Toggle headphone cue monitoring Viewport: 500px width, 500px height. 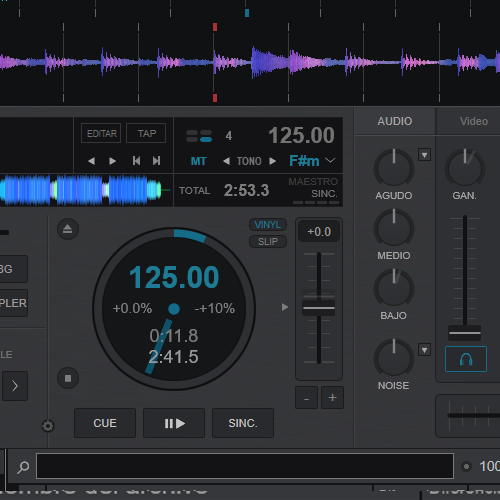point(466,359)
